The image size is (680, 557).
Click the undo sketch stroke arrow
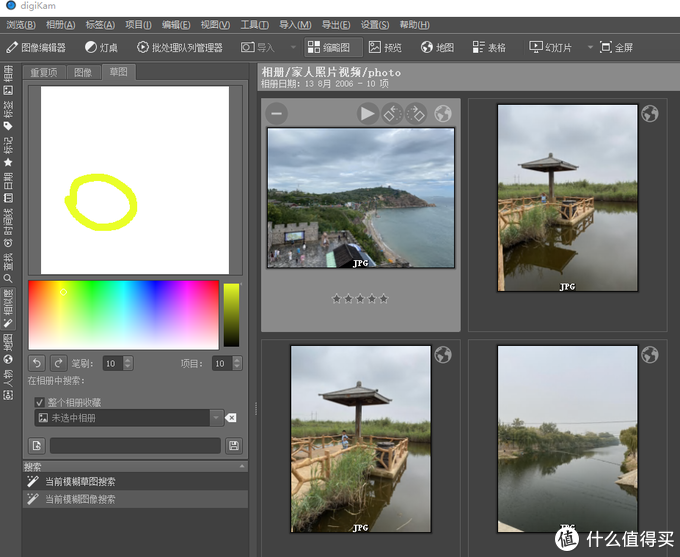(37, 363)
